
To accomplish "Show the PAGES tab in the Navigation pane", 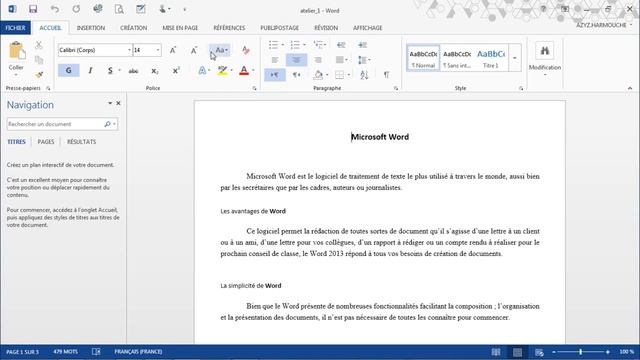I will coord(46,142).
